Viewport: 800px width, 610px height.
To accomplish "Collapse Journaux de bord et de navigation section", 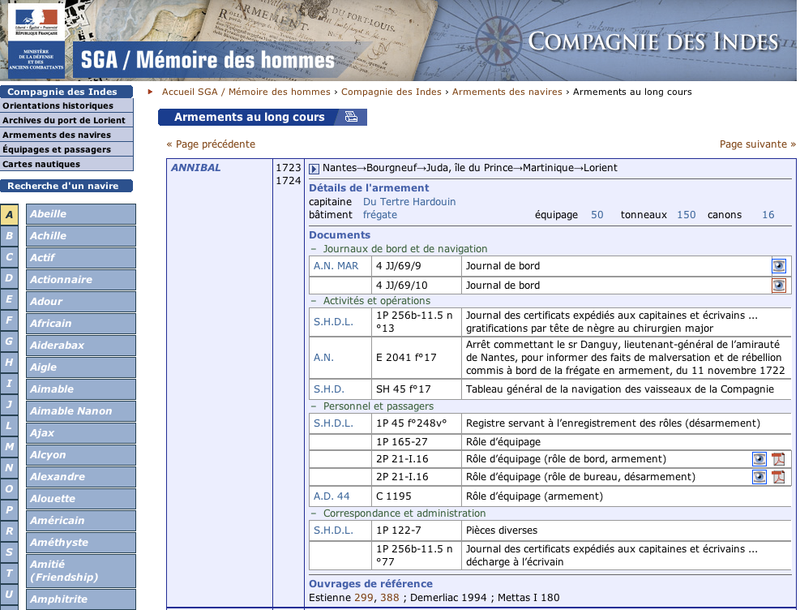I will 314,249.
